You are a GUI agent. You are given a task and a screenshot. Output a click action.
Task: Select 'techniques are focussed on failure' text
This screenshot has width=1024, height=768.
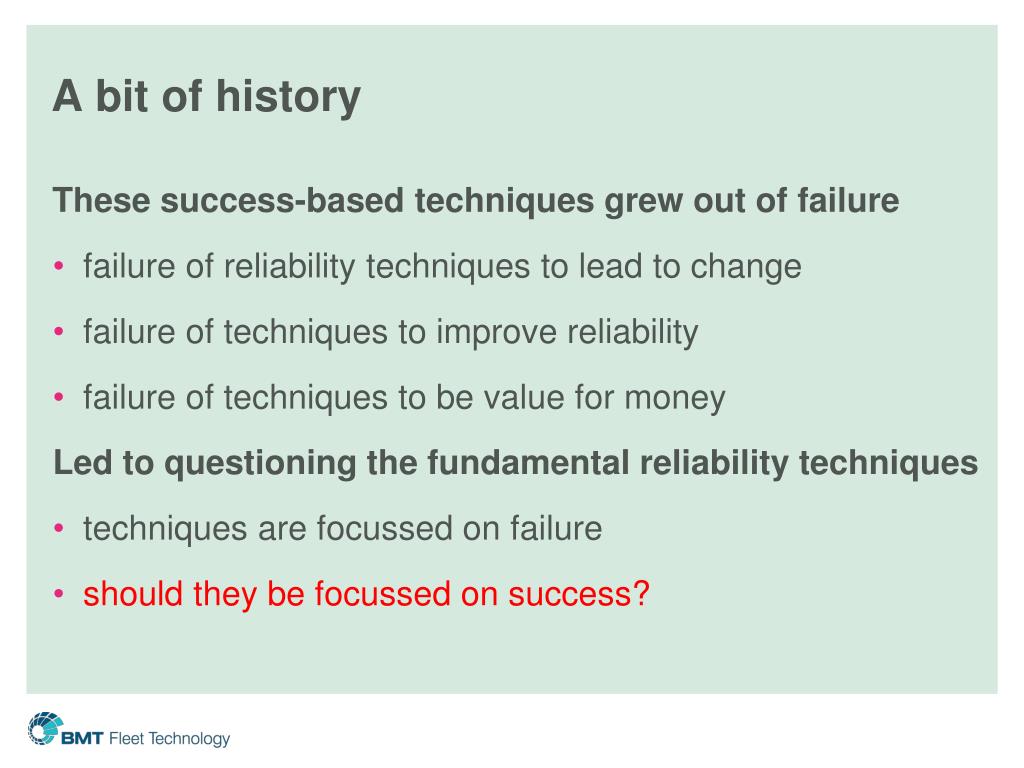click(x=342, y=528)
